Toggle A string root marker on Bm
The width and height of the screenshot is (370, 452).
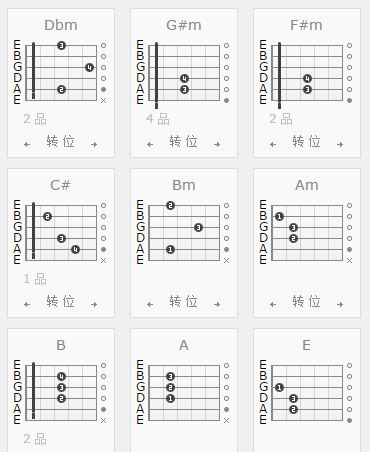226,249
